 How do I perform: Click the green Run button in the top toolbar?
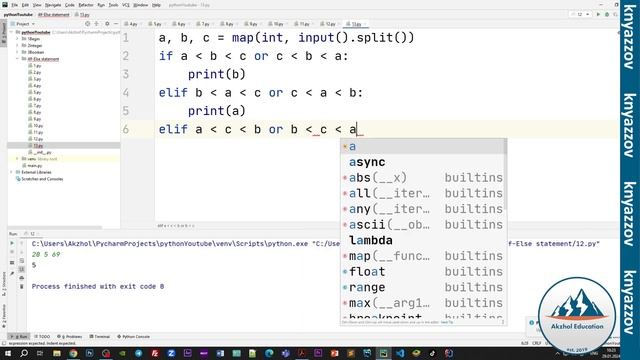coord(598,14)
